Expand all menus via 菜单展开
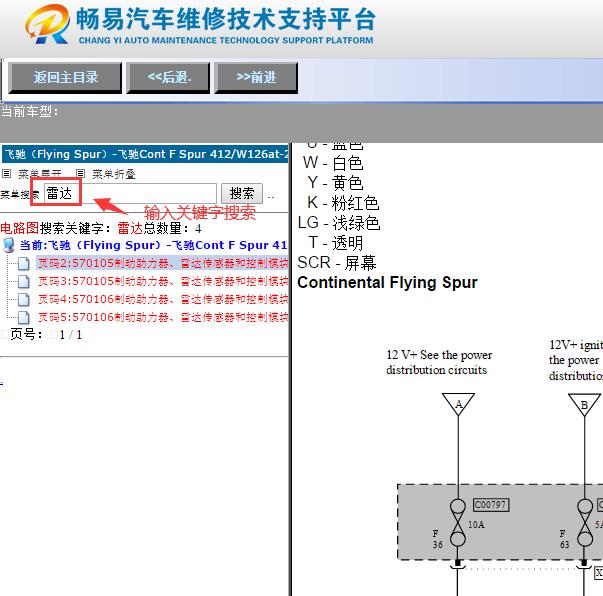This screenshot has width=603, height=596. [x=40, y=174]
